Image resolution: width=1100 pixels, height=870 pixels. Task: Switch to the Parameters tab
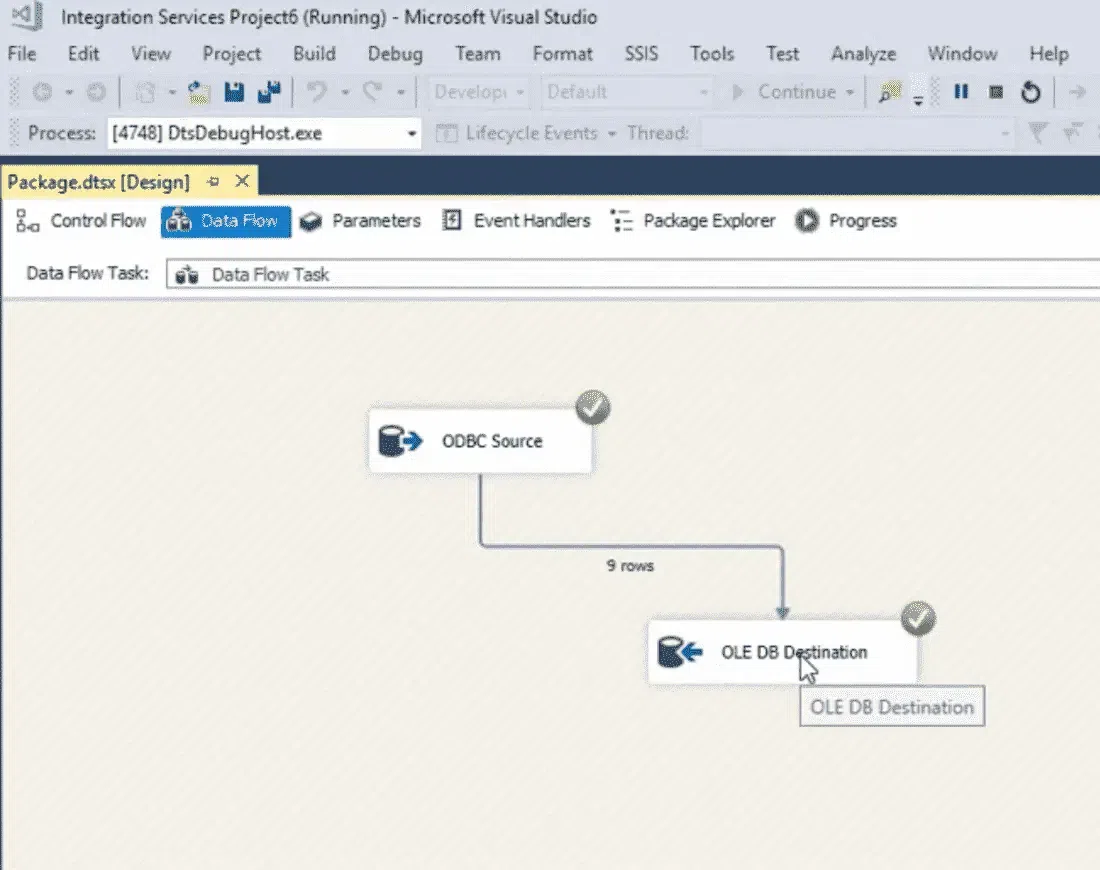360,221
